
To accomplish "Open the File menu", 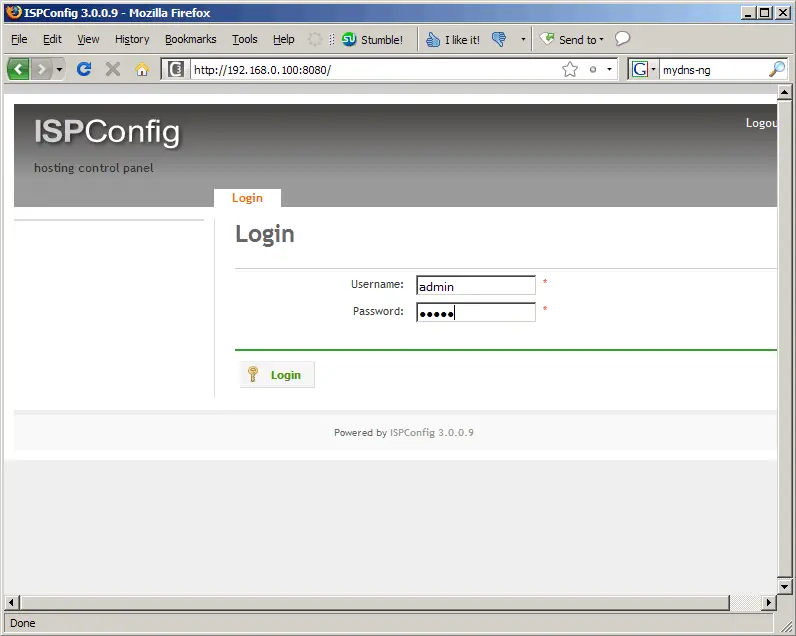I will point(19,39).
